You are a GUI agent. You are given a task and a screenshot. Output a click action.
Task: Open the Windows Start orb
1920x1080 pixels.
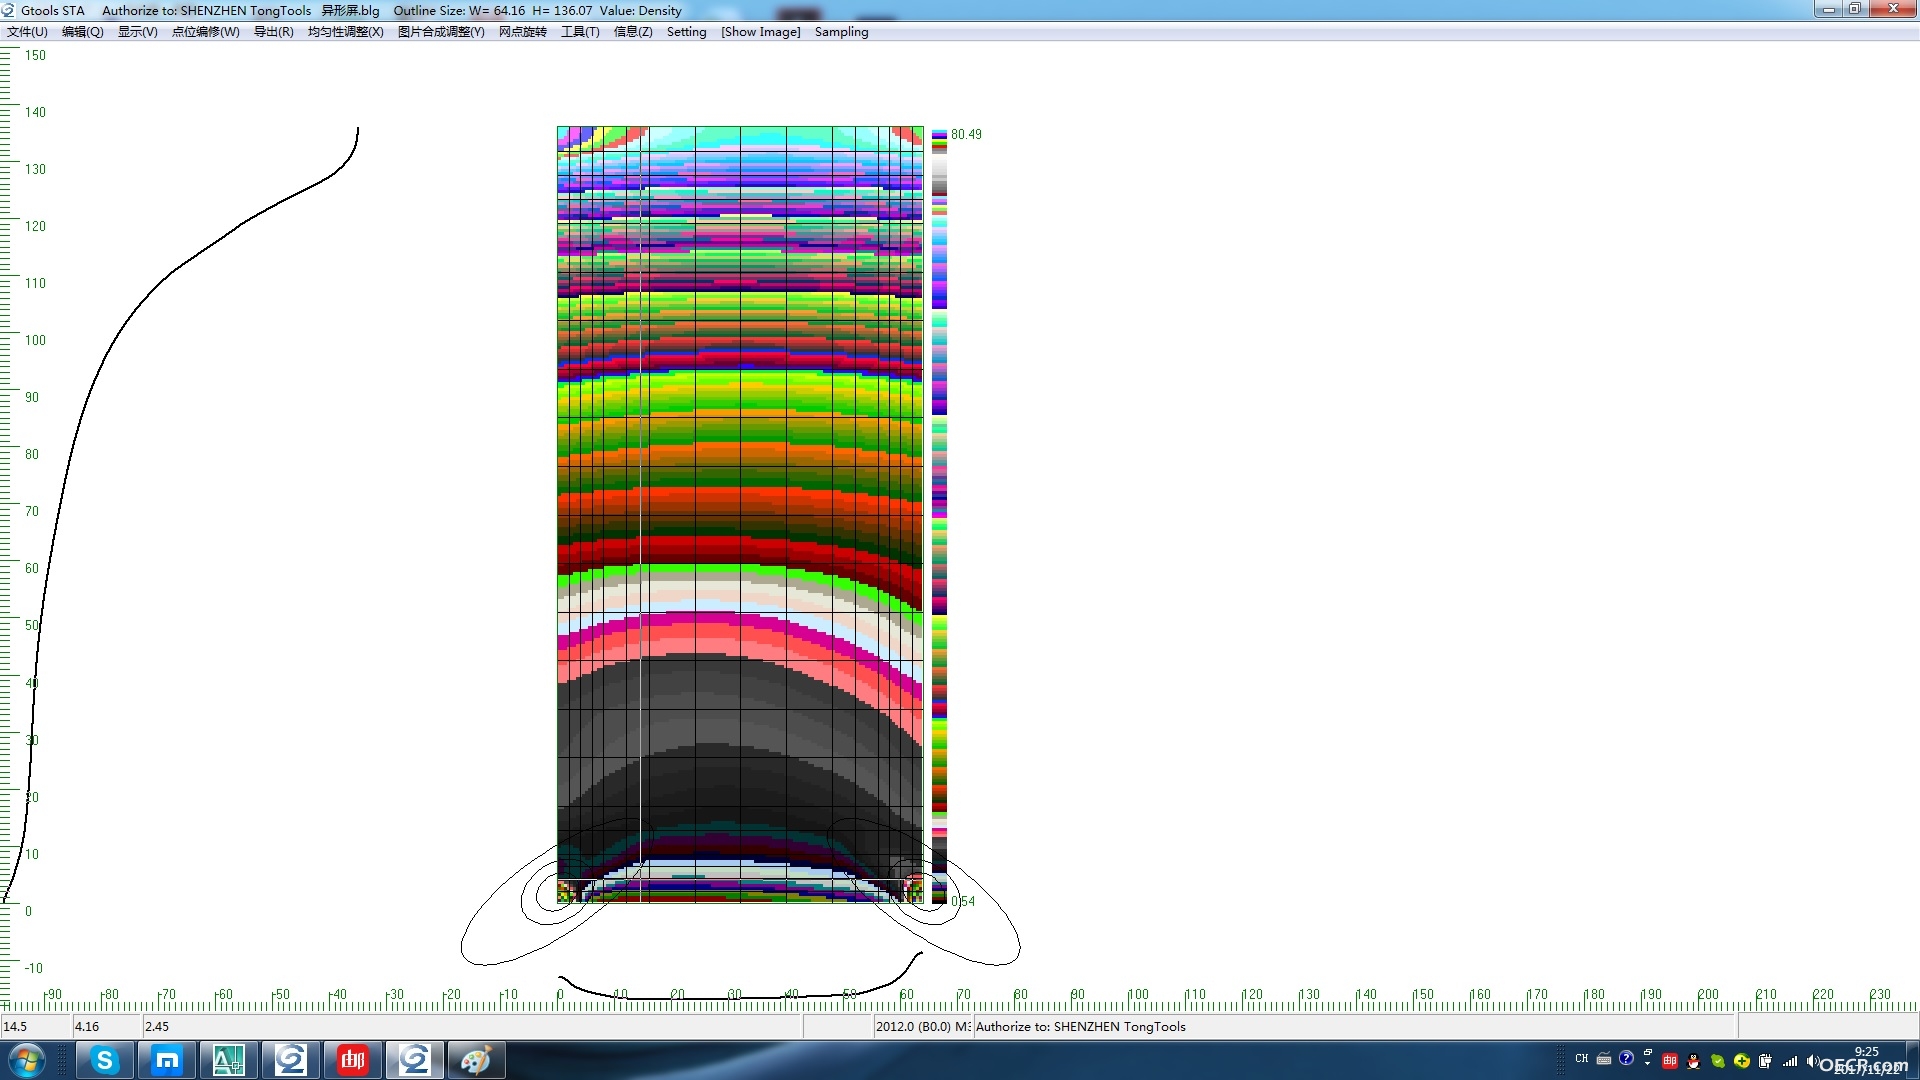tap(27, 1060)
